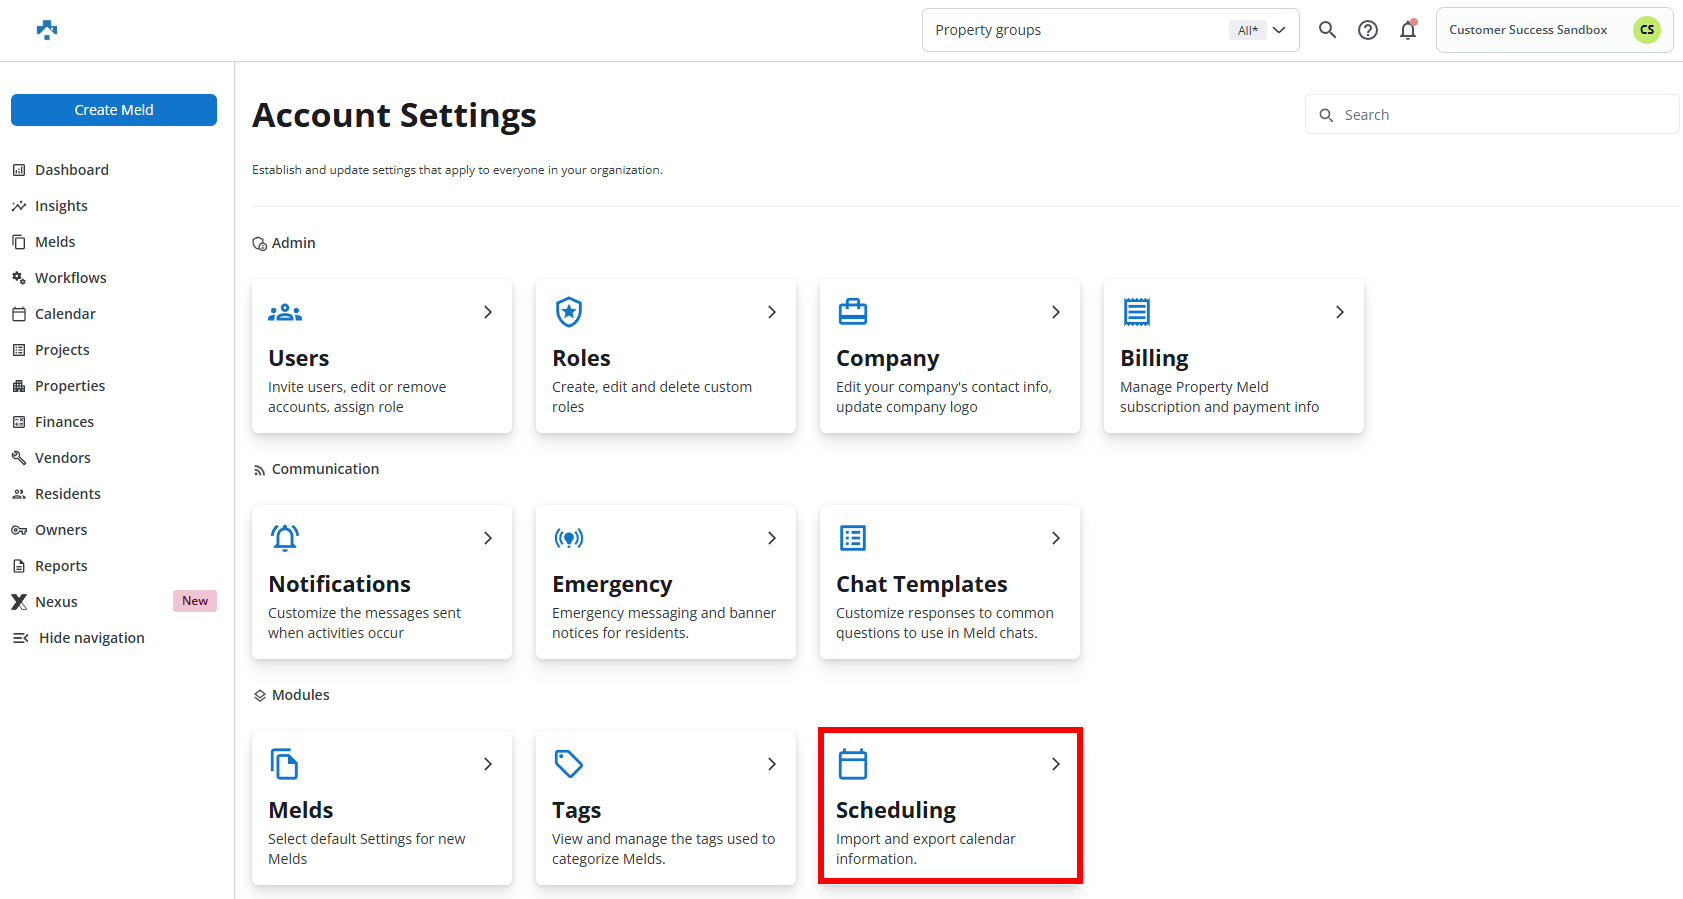Screen dimensions: 1683x899
Task: Click the Property Meld logo icon
Action: pyautogui.click(x=47, y=30)
